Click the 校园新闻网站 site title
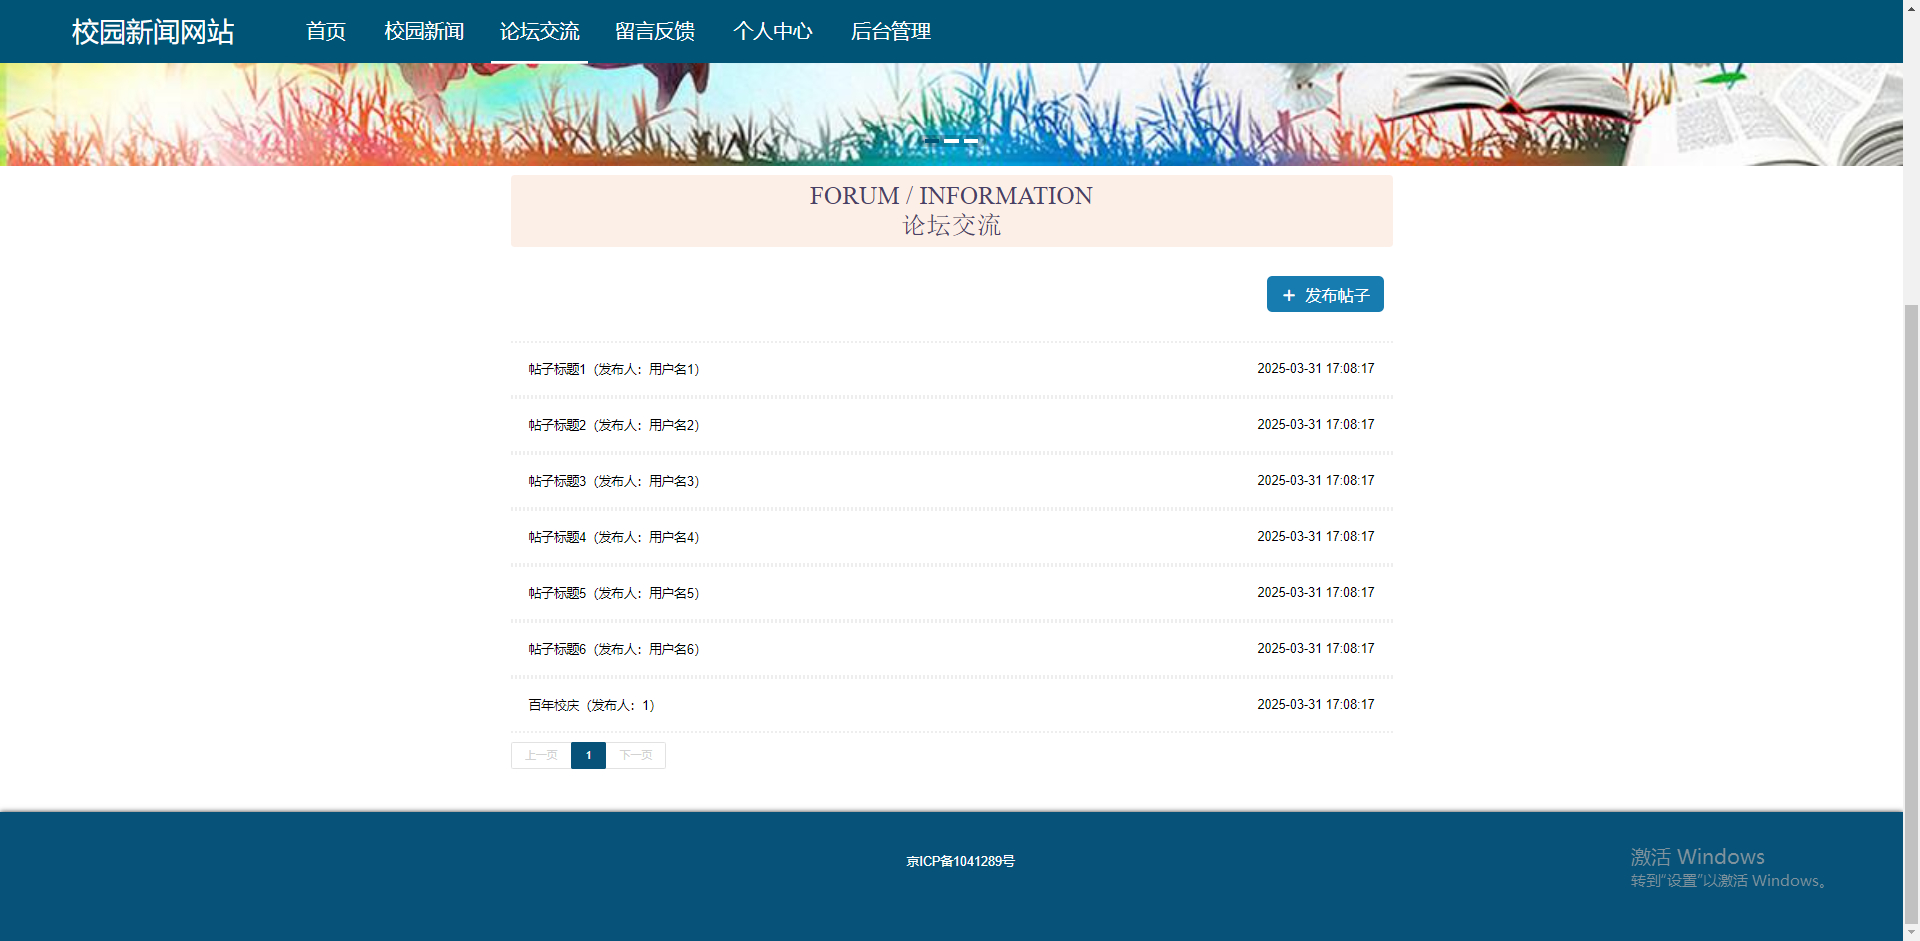The width and height of the screenshot is (1920, 941). (x=152, y=31)
